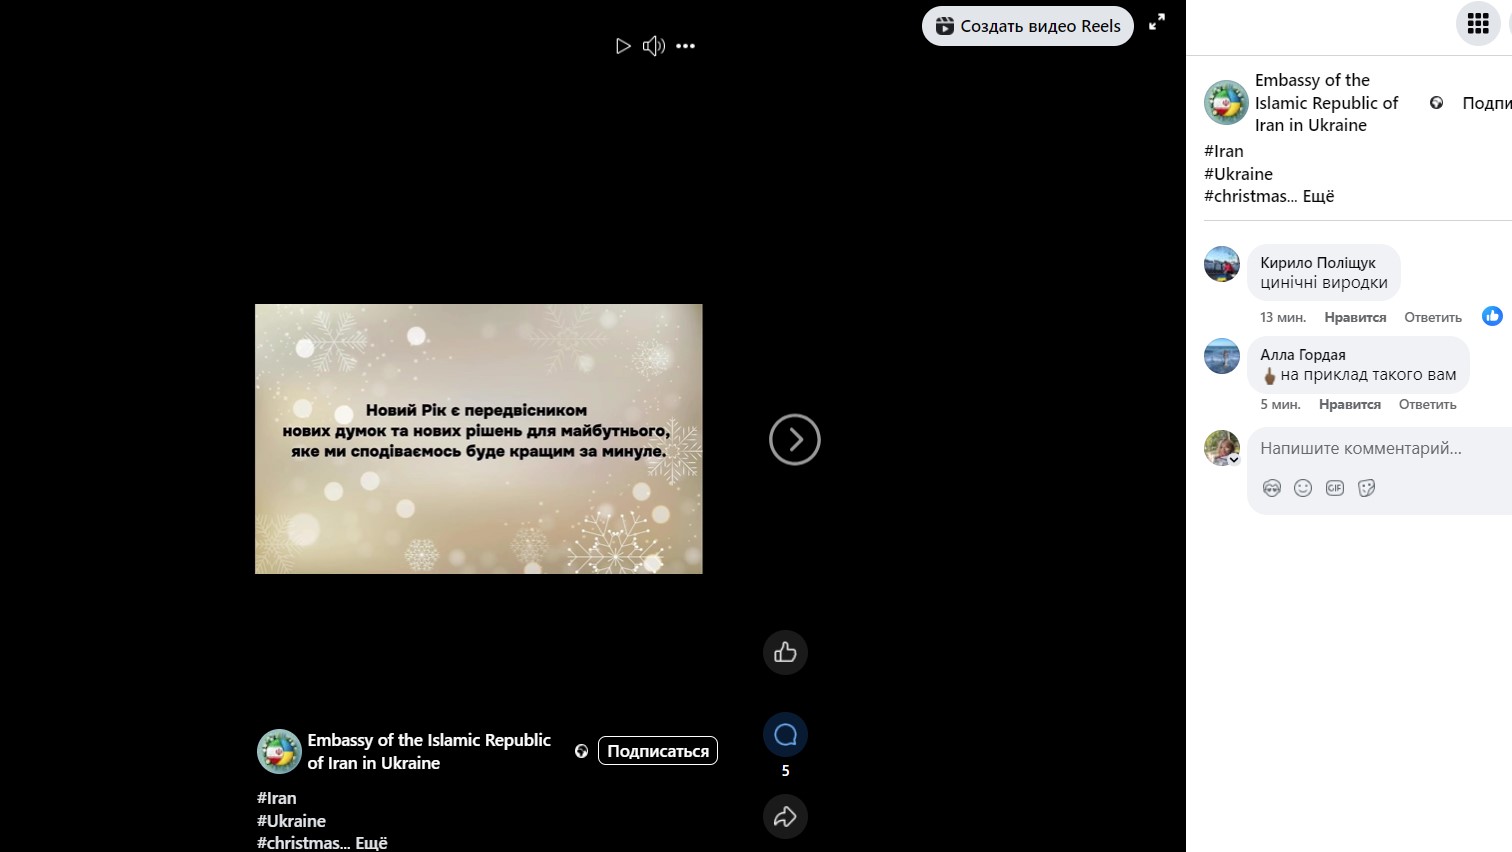The height and width of the screenshot is (852, 1512).
Task: Play the reel video
Action: point(623,46)
